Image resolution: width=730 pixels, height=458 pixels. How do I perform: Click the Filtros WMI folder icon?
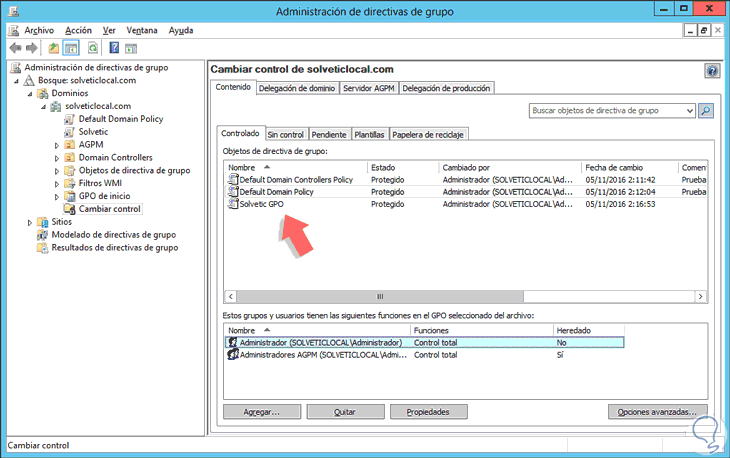[x=69, y=183]
